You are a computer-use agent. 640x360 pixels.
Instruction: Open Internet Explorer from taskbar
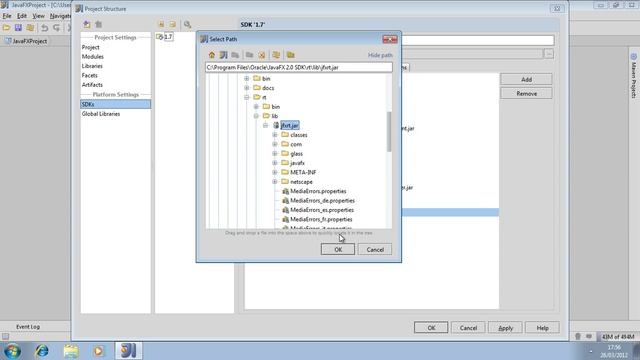click(42, 351)
